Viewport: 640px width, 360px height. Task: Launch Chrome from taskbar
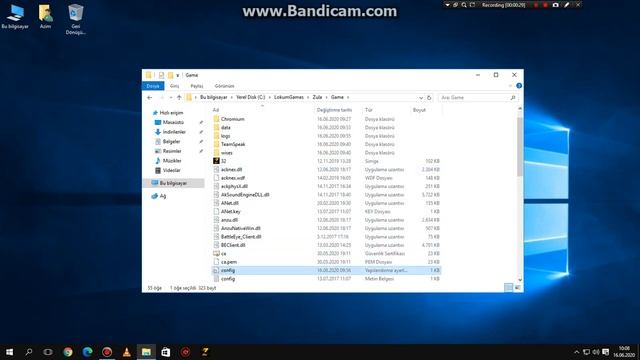pyautogui.click(x=68, y=352)
